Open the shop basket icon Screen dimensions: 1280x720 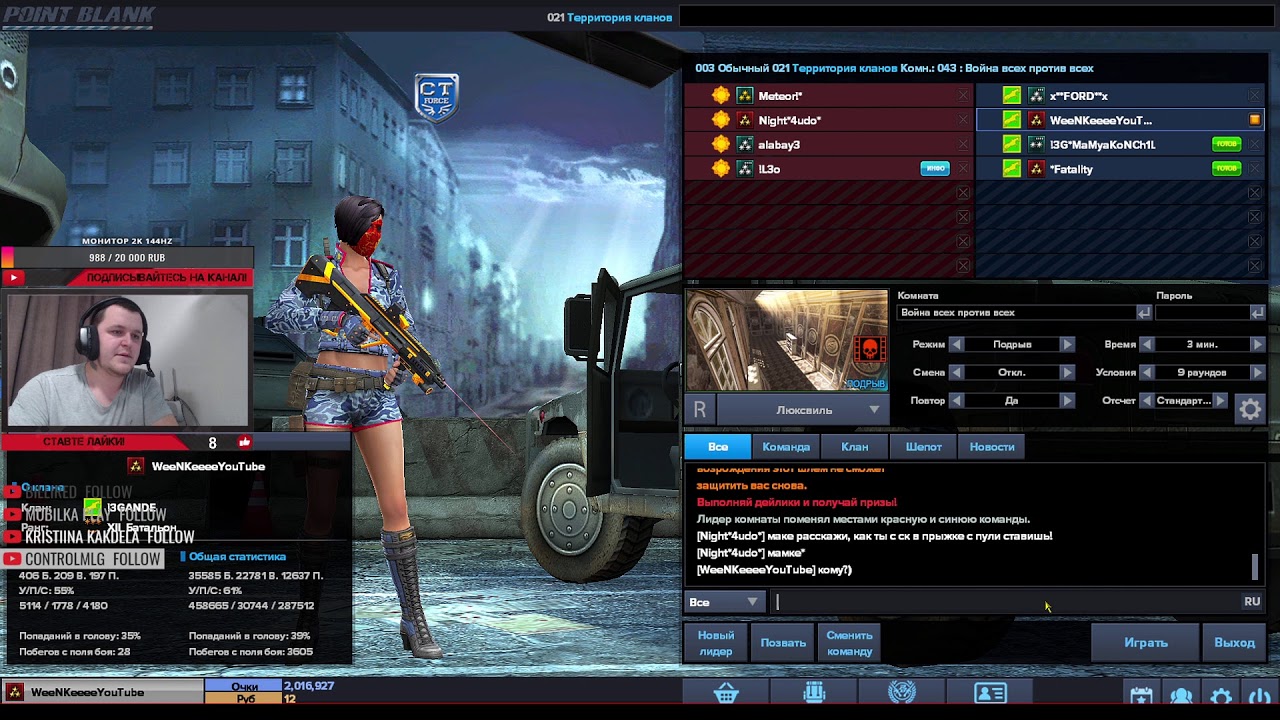(726, 693)
